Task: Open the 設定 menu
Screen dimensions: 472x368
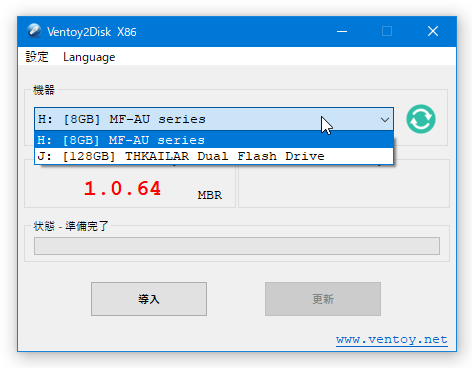Action: [37, 57]
